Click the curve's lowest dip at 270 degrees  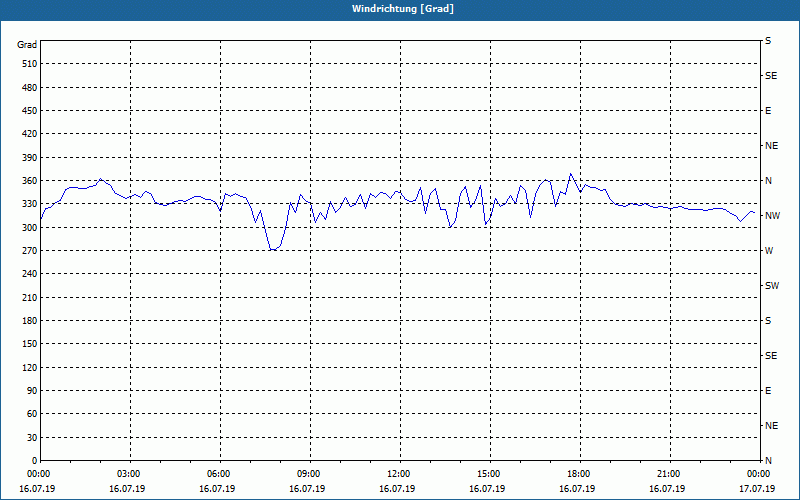point(273,249)
